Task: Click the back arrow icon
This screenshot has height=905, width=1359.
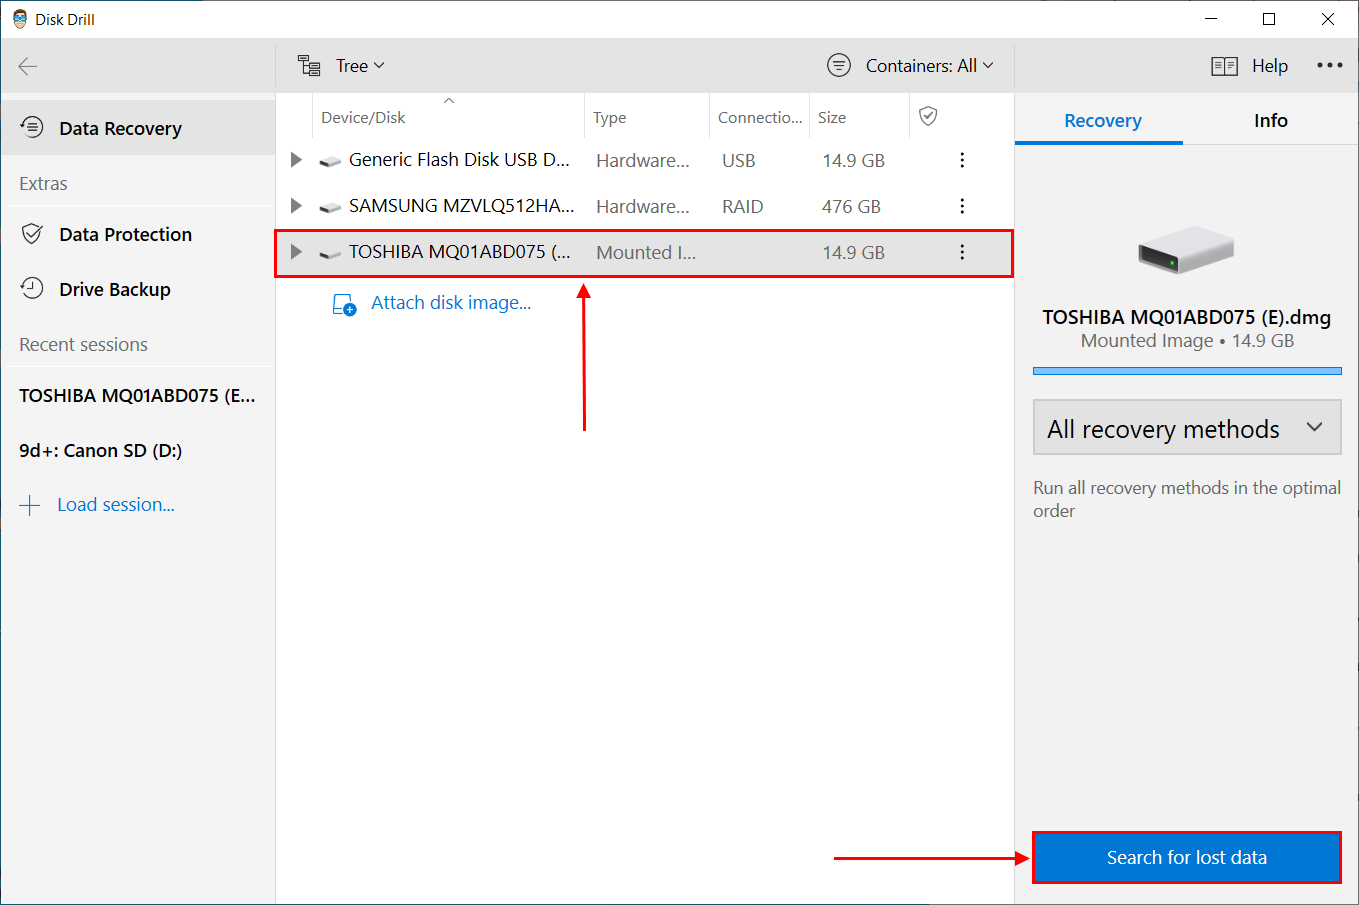Action: point(28,66)
